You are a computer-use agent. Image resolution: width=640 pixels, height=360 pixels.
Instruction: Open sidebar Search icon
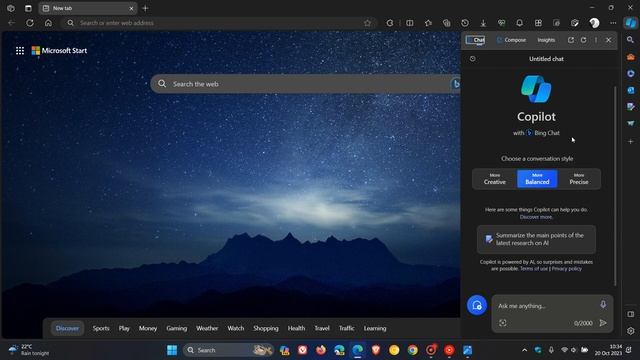click(x=631, y=40)
